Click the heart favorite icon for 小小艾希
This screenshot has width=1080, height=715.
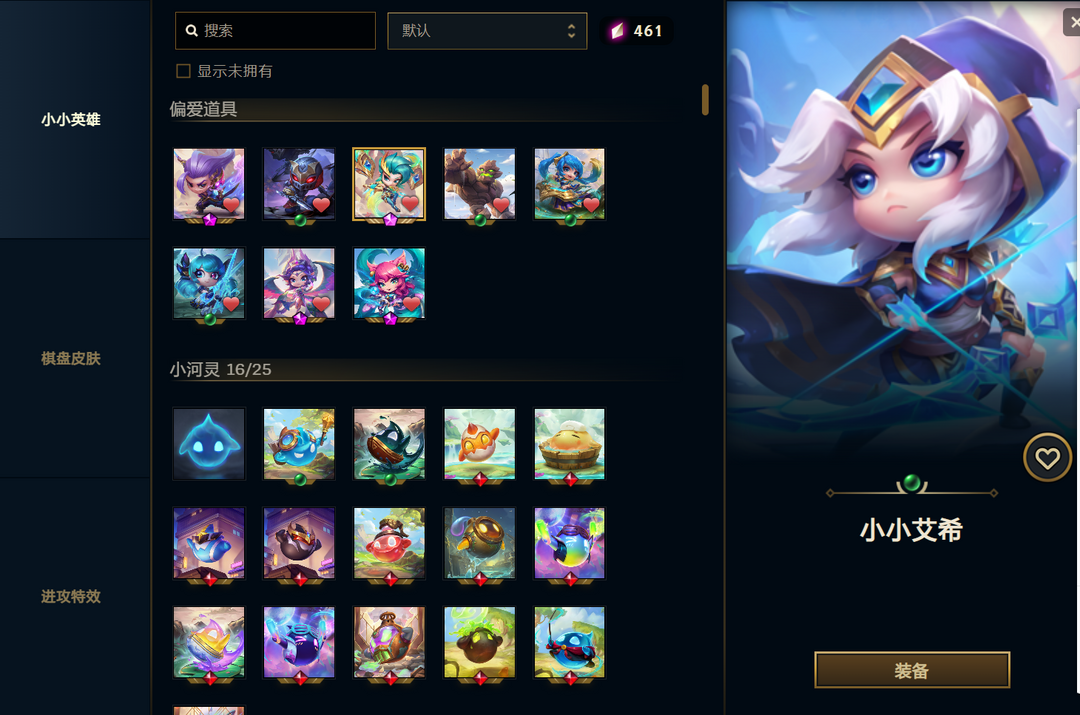[x=1047, y=457]
